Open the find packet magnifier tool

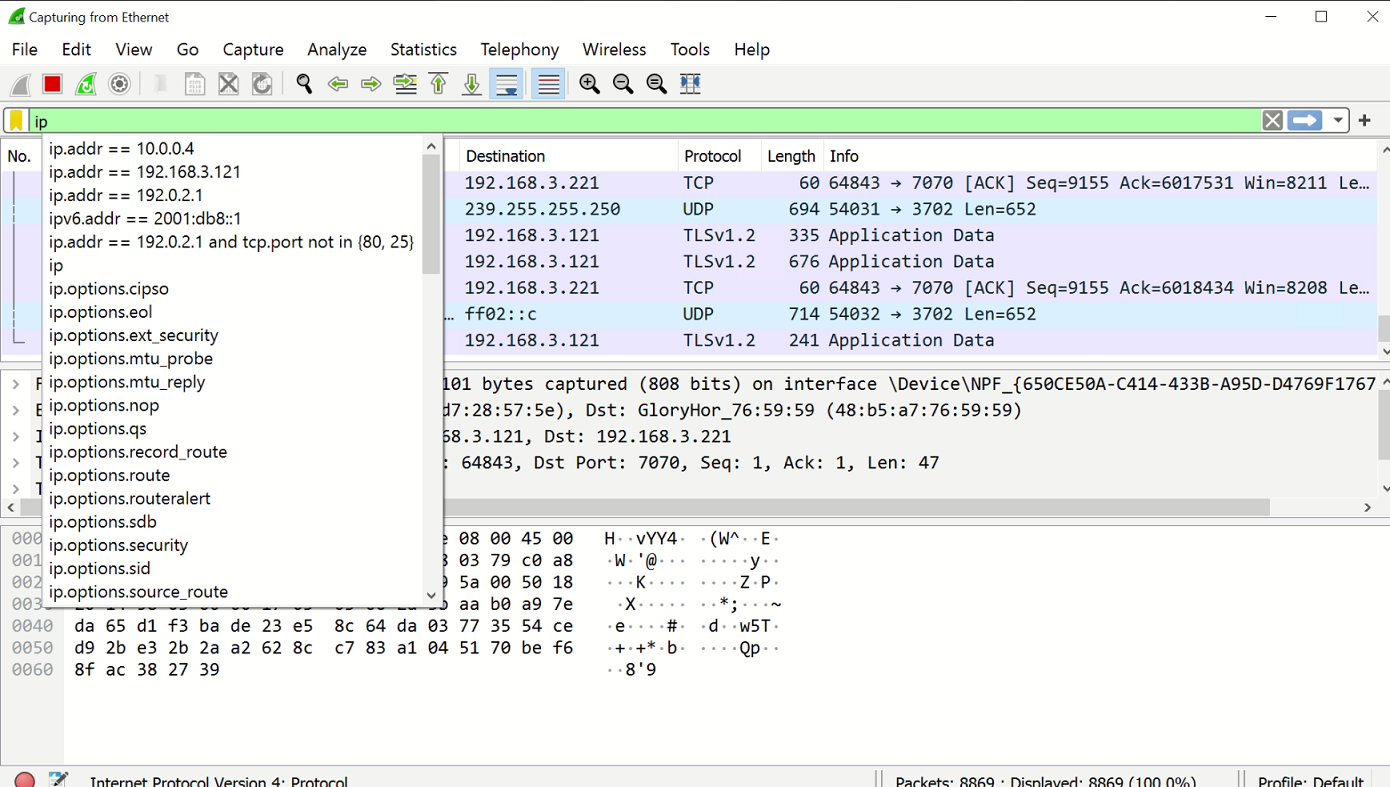305,84
